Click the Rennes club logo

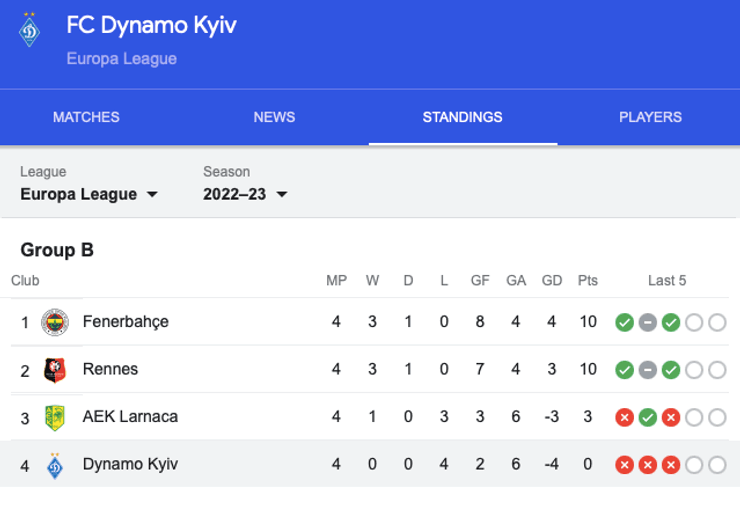55,370
